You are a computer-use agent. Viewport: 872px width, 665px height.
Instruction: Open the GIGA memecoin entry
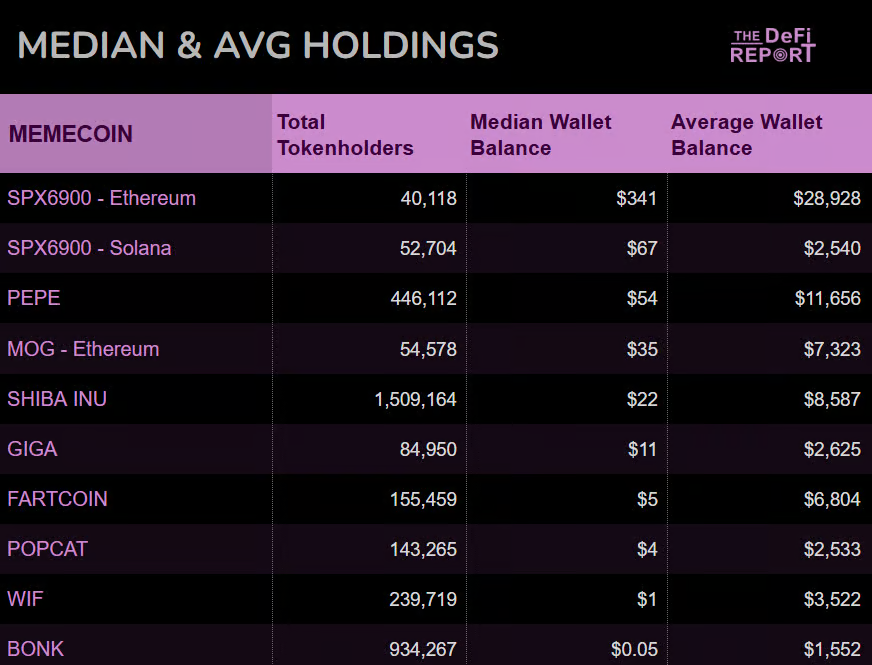click(x=32, y=449)
